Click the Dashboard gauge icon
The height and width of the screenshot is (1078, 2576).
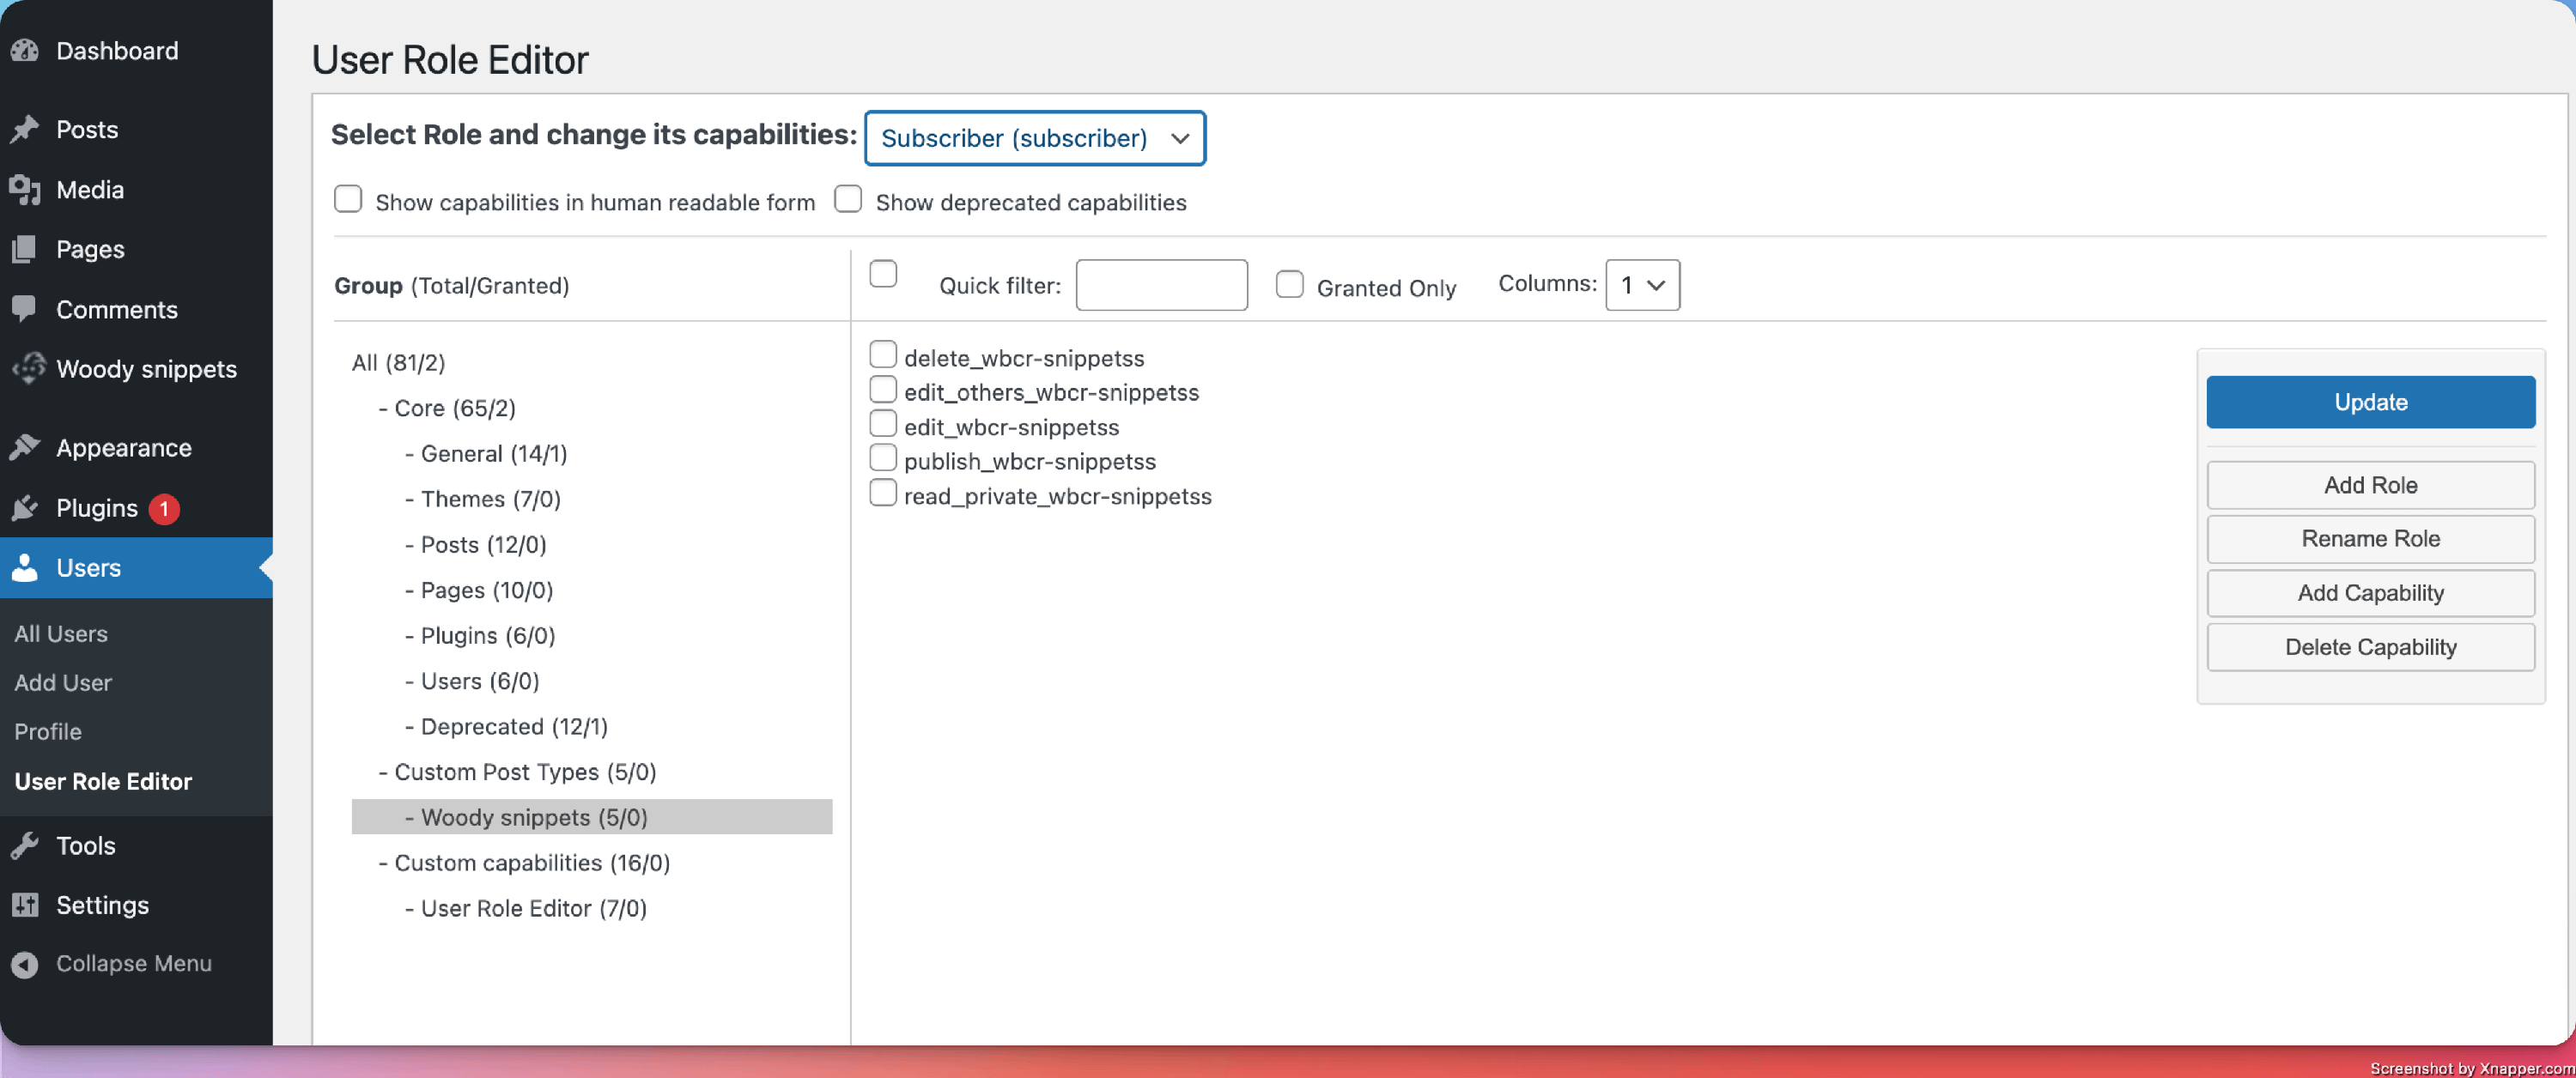click(x=25, y=51)
